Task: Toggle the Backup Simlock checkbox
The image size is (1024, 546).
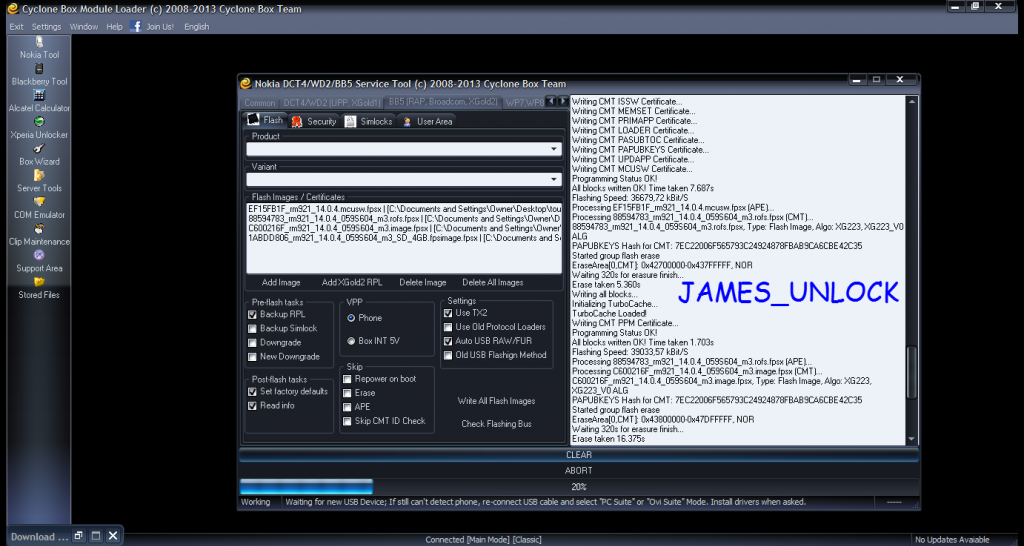Action: [253, 328]
